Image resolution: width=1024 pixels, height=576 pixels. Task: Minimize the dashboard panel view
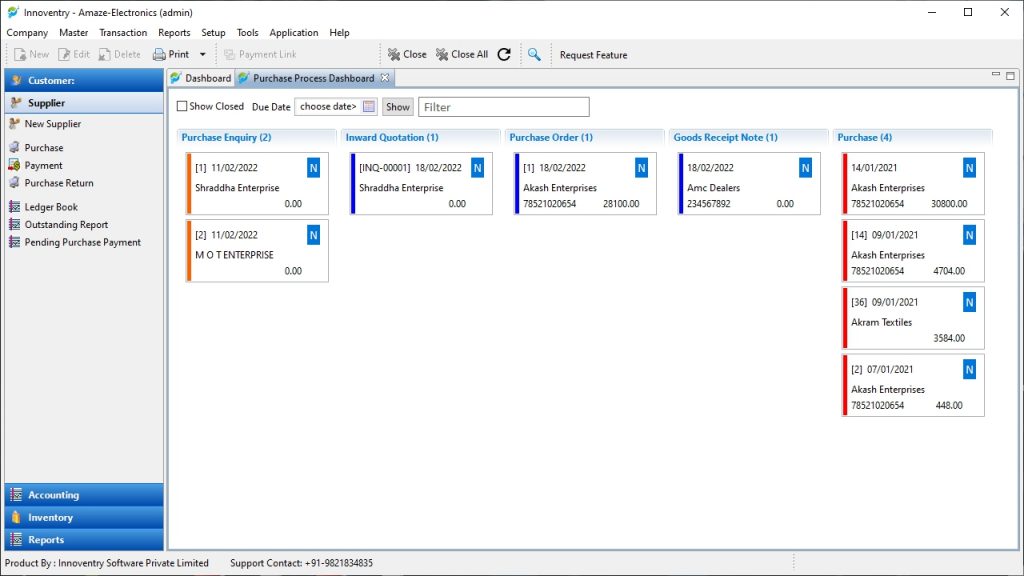996,75
